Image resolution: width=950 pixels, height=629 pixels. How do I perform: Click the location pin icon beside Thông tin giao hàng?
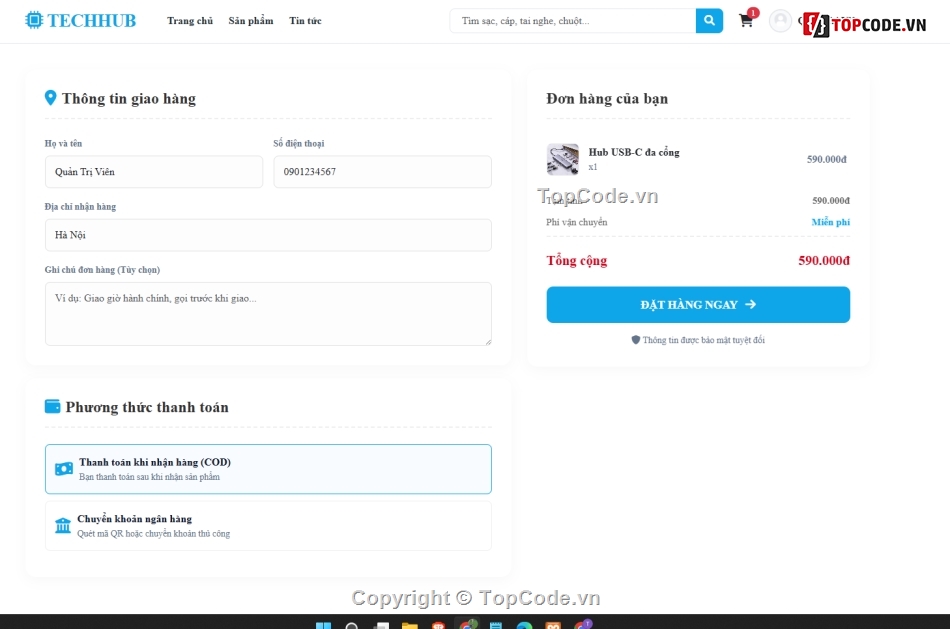[50, 98]
